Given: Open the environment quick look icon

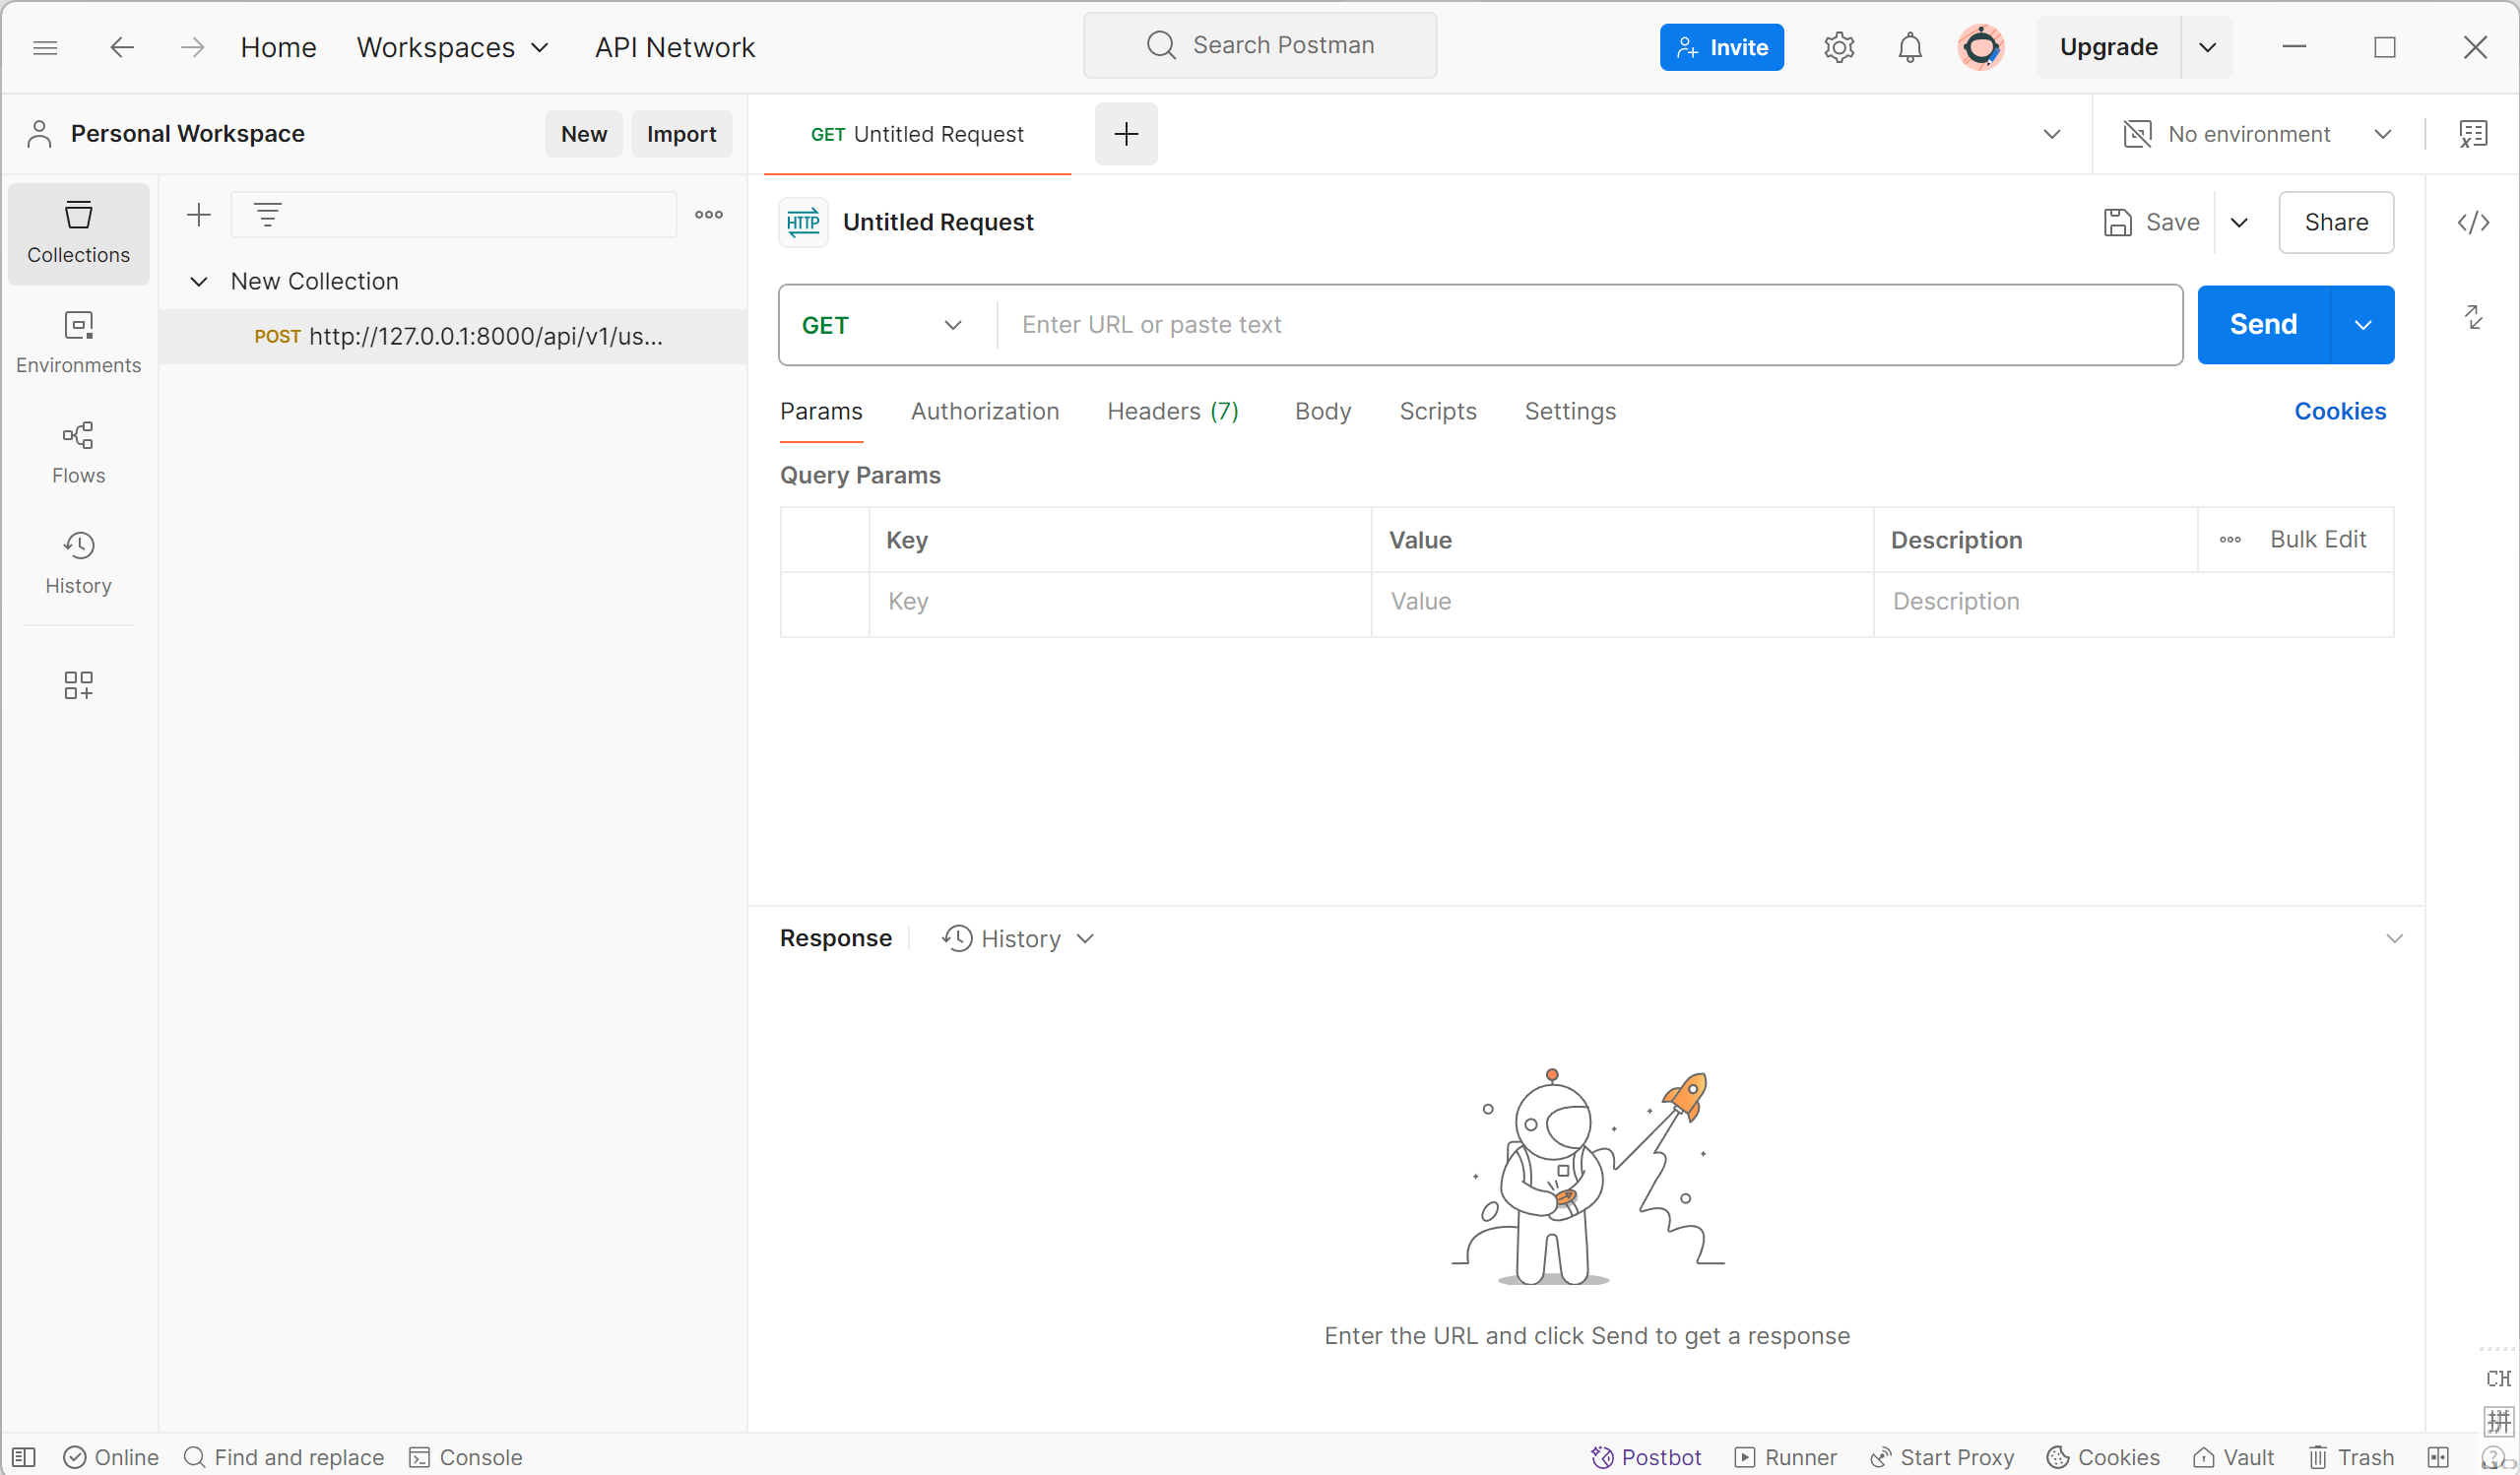Looking at the screenshot, I should 2473,134.
